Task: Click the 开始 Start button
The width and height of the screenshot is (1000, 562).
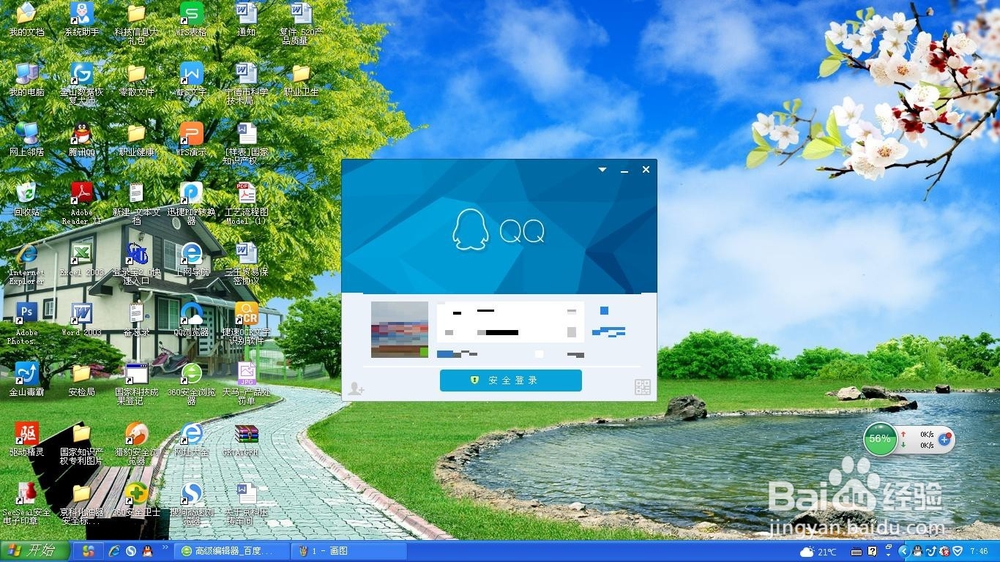Action: coord(35,551)
